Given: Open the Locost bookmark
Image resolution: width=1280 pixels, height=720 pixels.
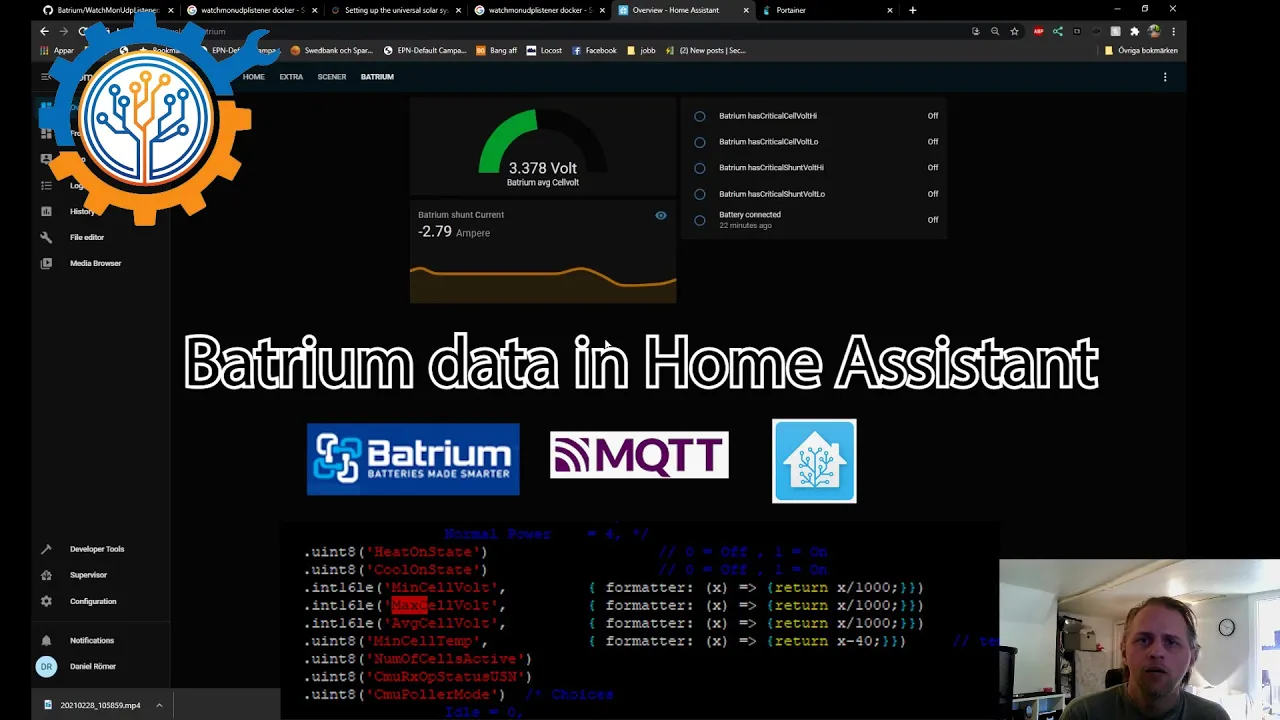Looking at the screenshot, I should 544,50.
